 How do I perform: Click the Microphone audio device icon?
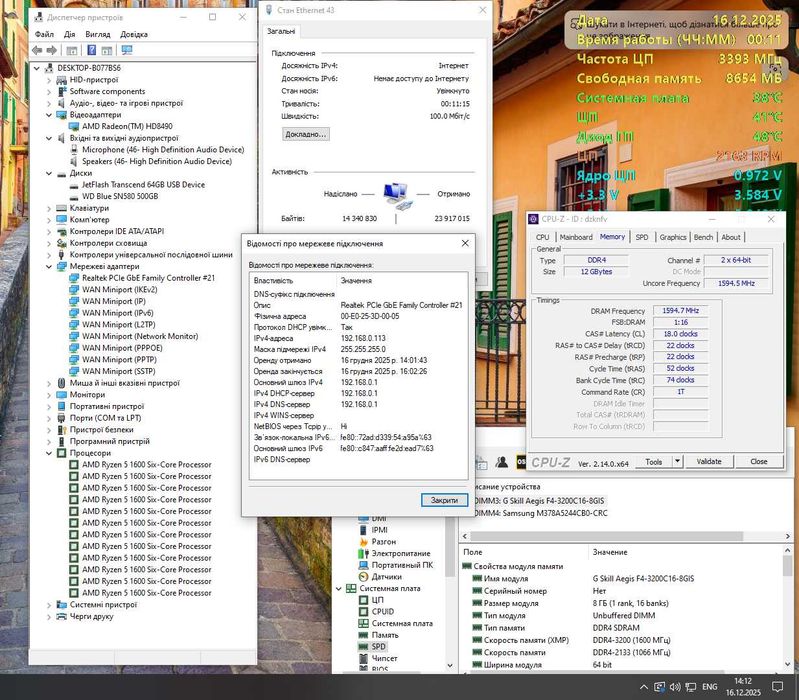[x=74, y=150]
